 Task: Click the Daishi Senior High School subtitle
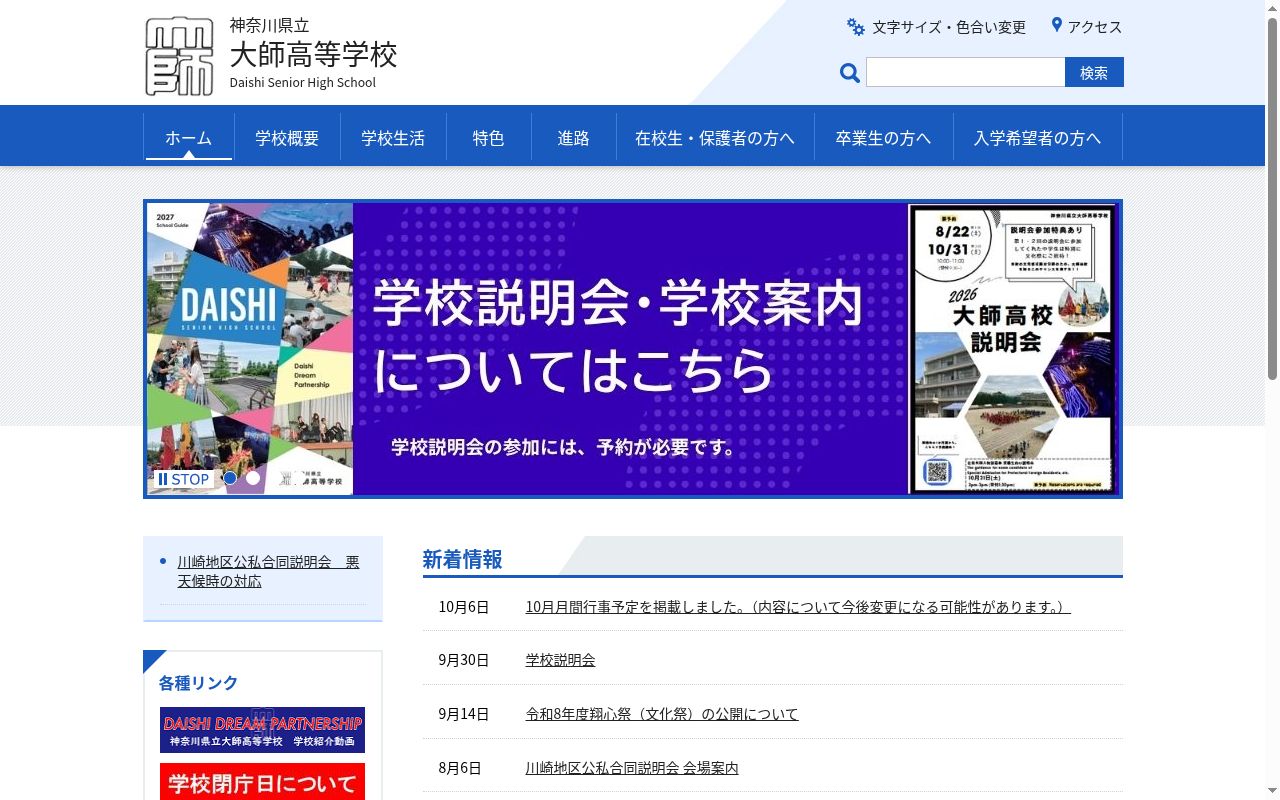coord(303,83)
